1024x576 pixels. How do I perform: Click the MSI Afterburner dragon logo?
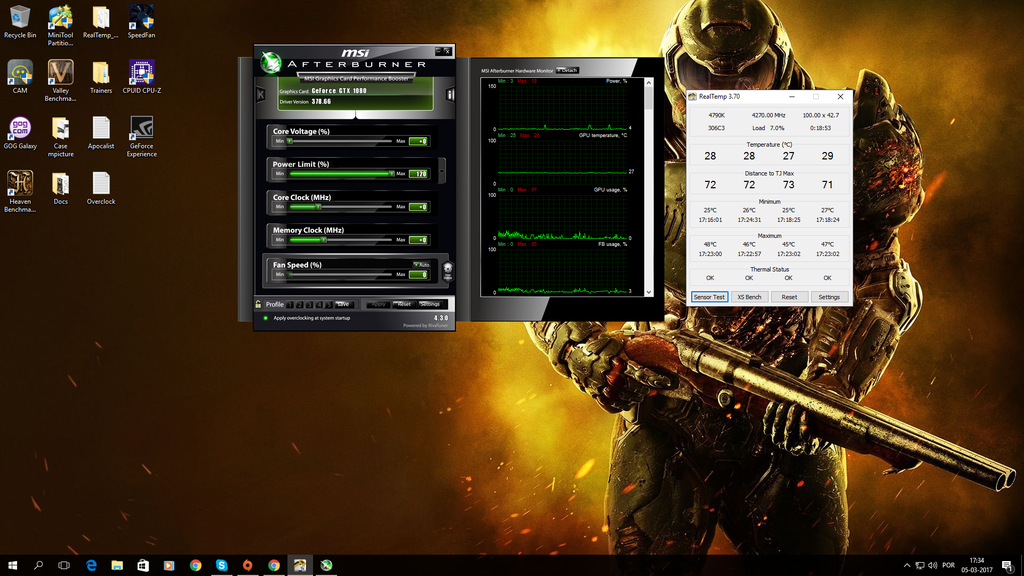tap(270, 63)
